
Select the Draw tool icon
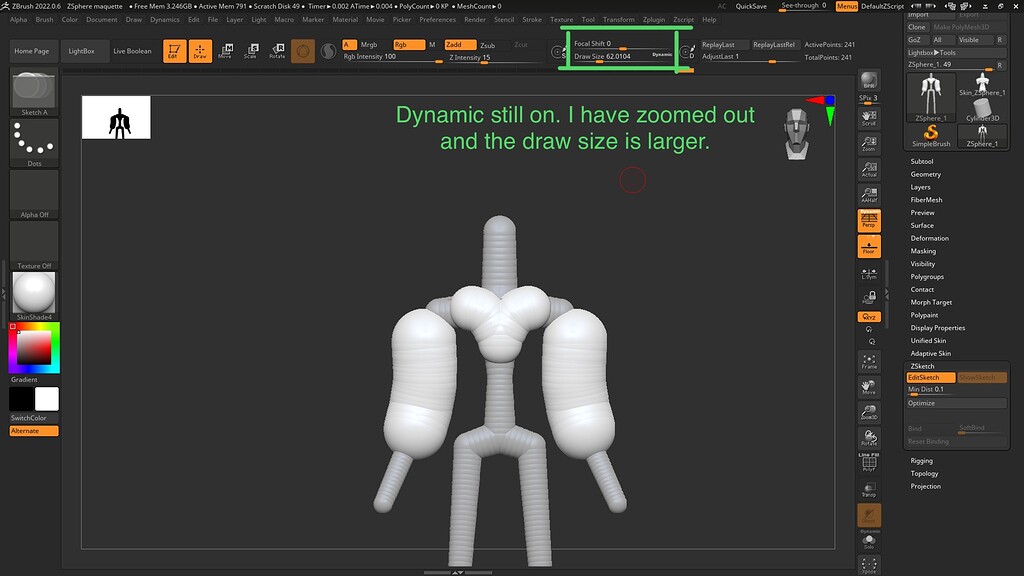click(x=200, y=50)
